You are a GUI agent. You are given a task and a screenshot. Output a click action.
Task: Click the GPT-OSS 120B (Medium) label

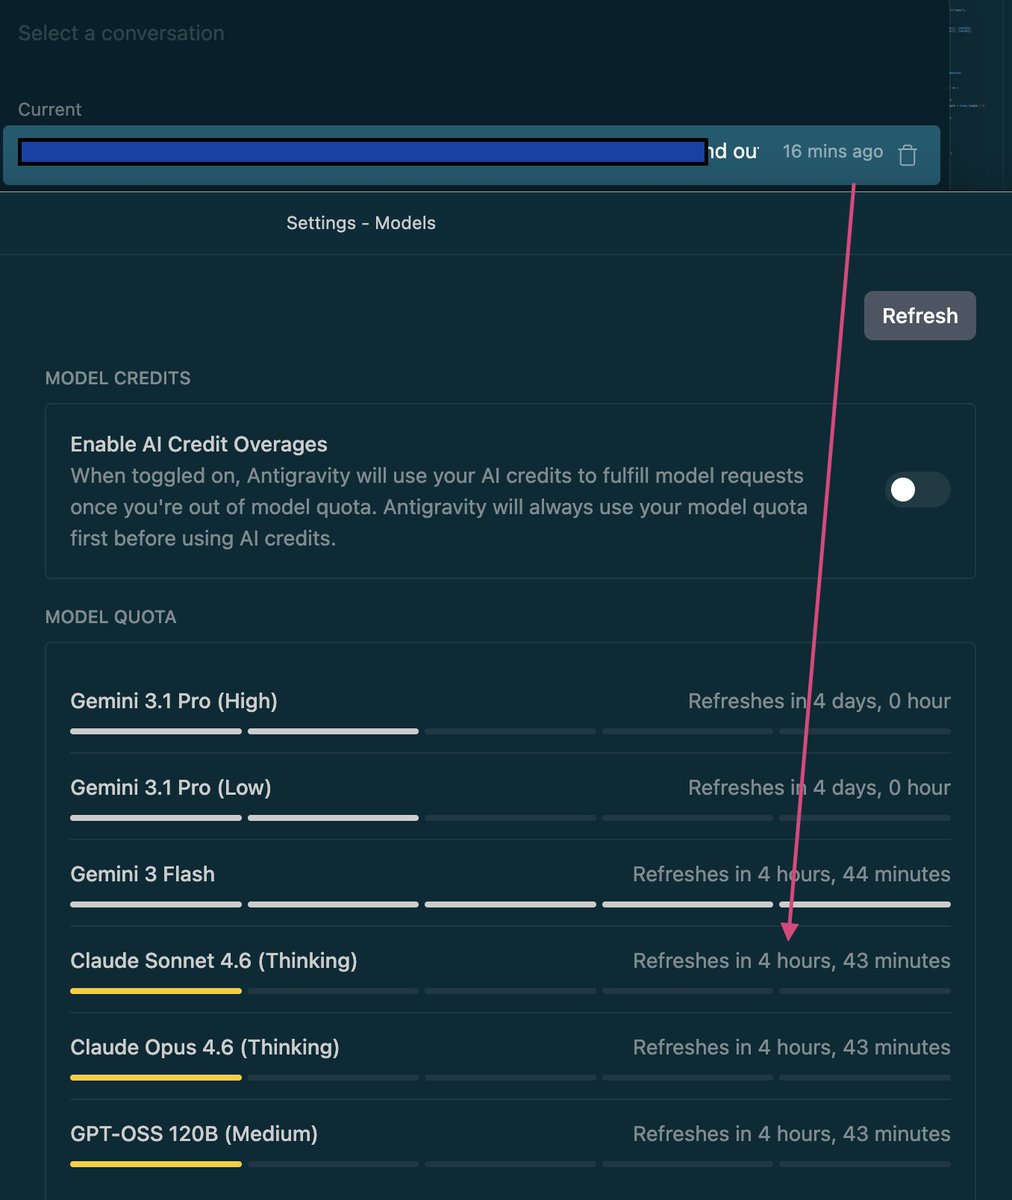[194, 1134]
